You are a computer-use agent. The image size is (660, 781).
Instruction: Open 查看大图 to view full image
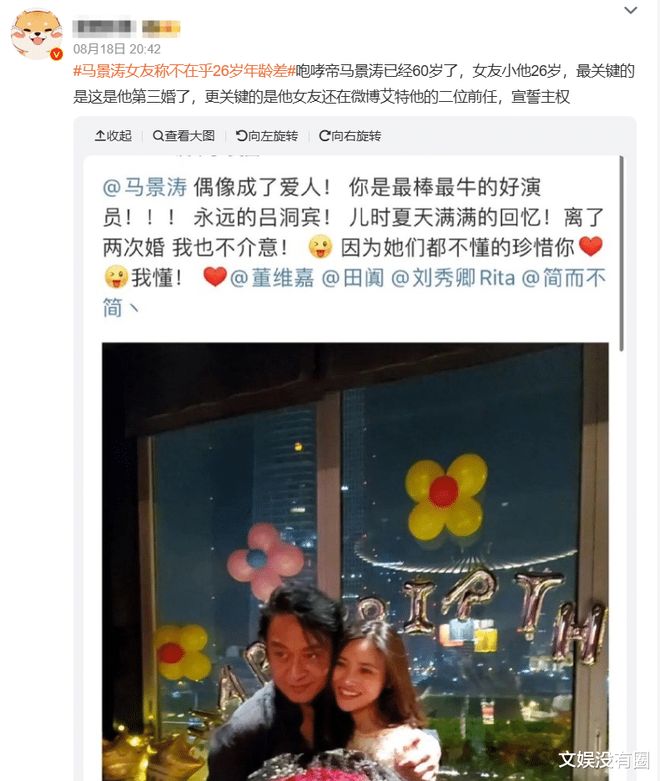[184, 135]
